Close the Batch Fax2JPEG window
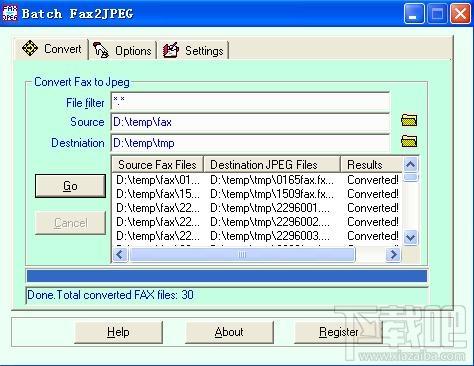Screen dimensions: 474x366 point(460,14)
